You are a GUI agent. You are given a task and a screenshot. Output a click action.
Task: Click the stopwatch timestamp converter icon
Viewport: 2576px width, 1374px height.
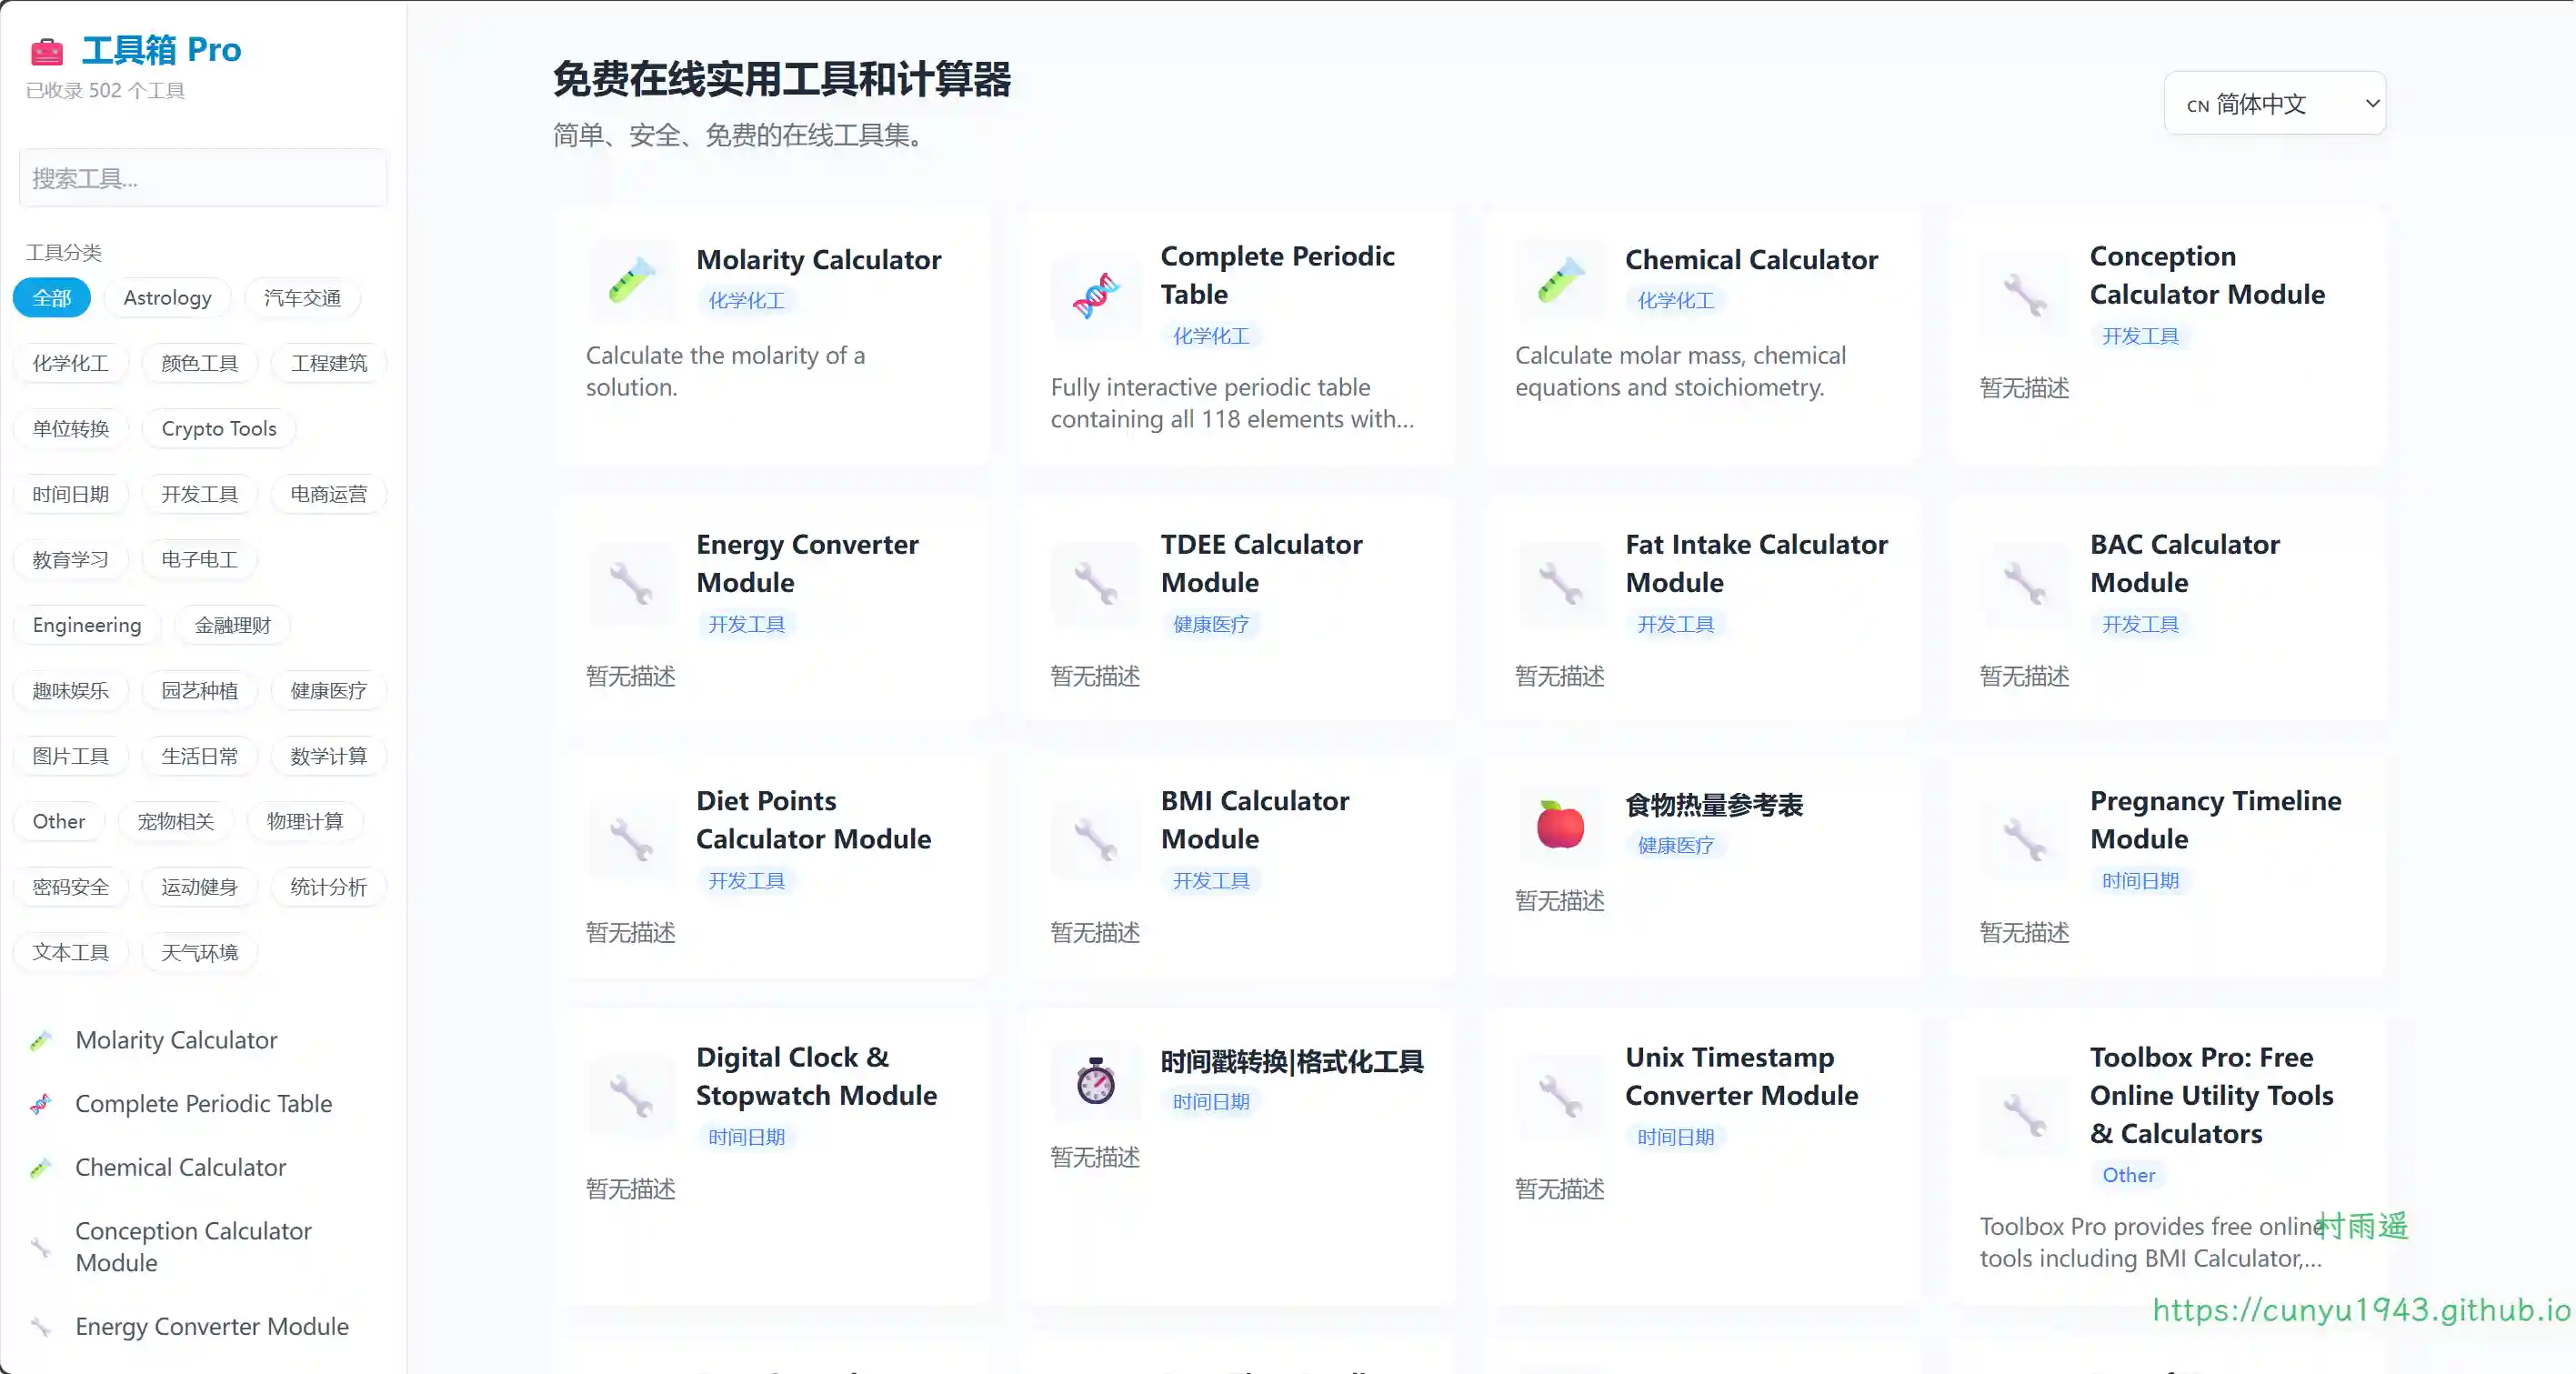pos(1095,1081)
